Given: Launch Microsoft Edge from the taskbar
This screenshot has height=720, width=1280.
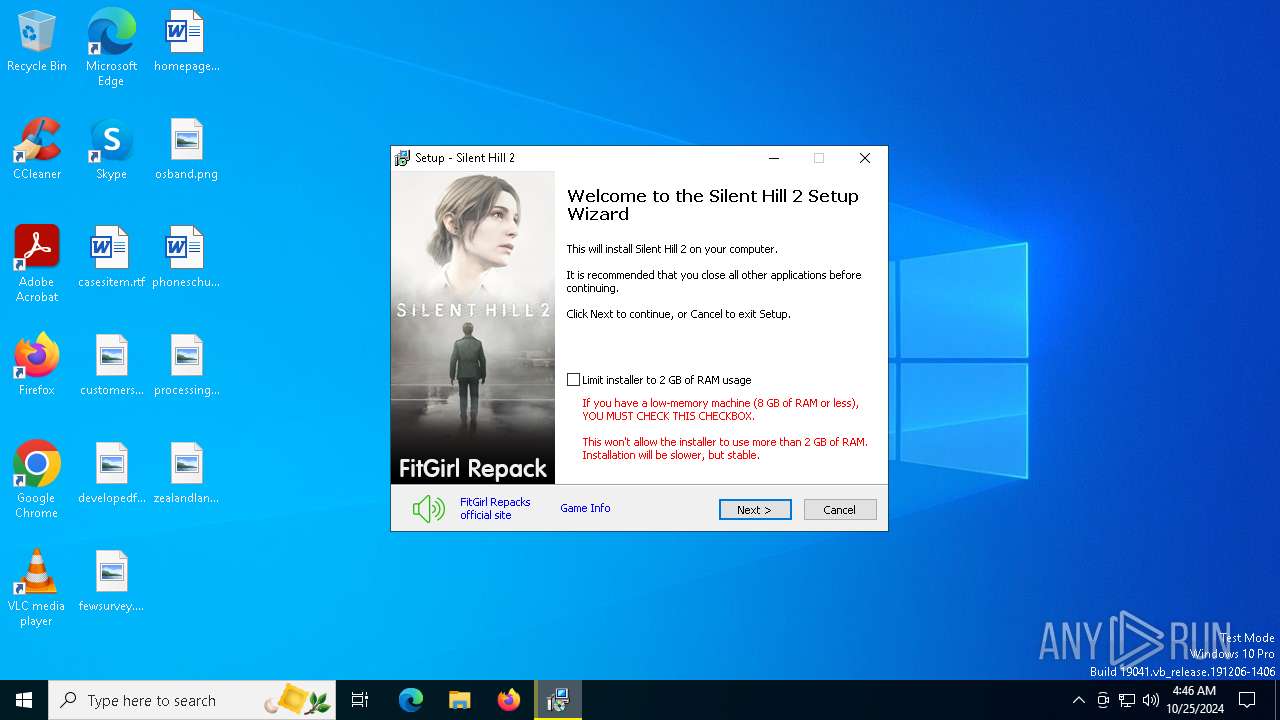Looking at the screenshot, I should coord(411,700).
